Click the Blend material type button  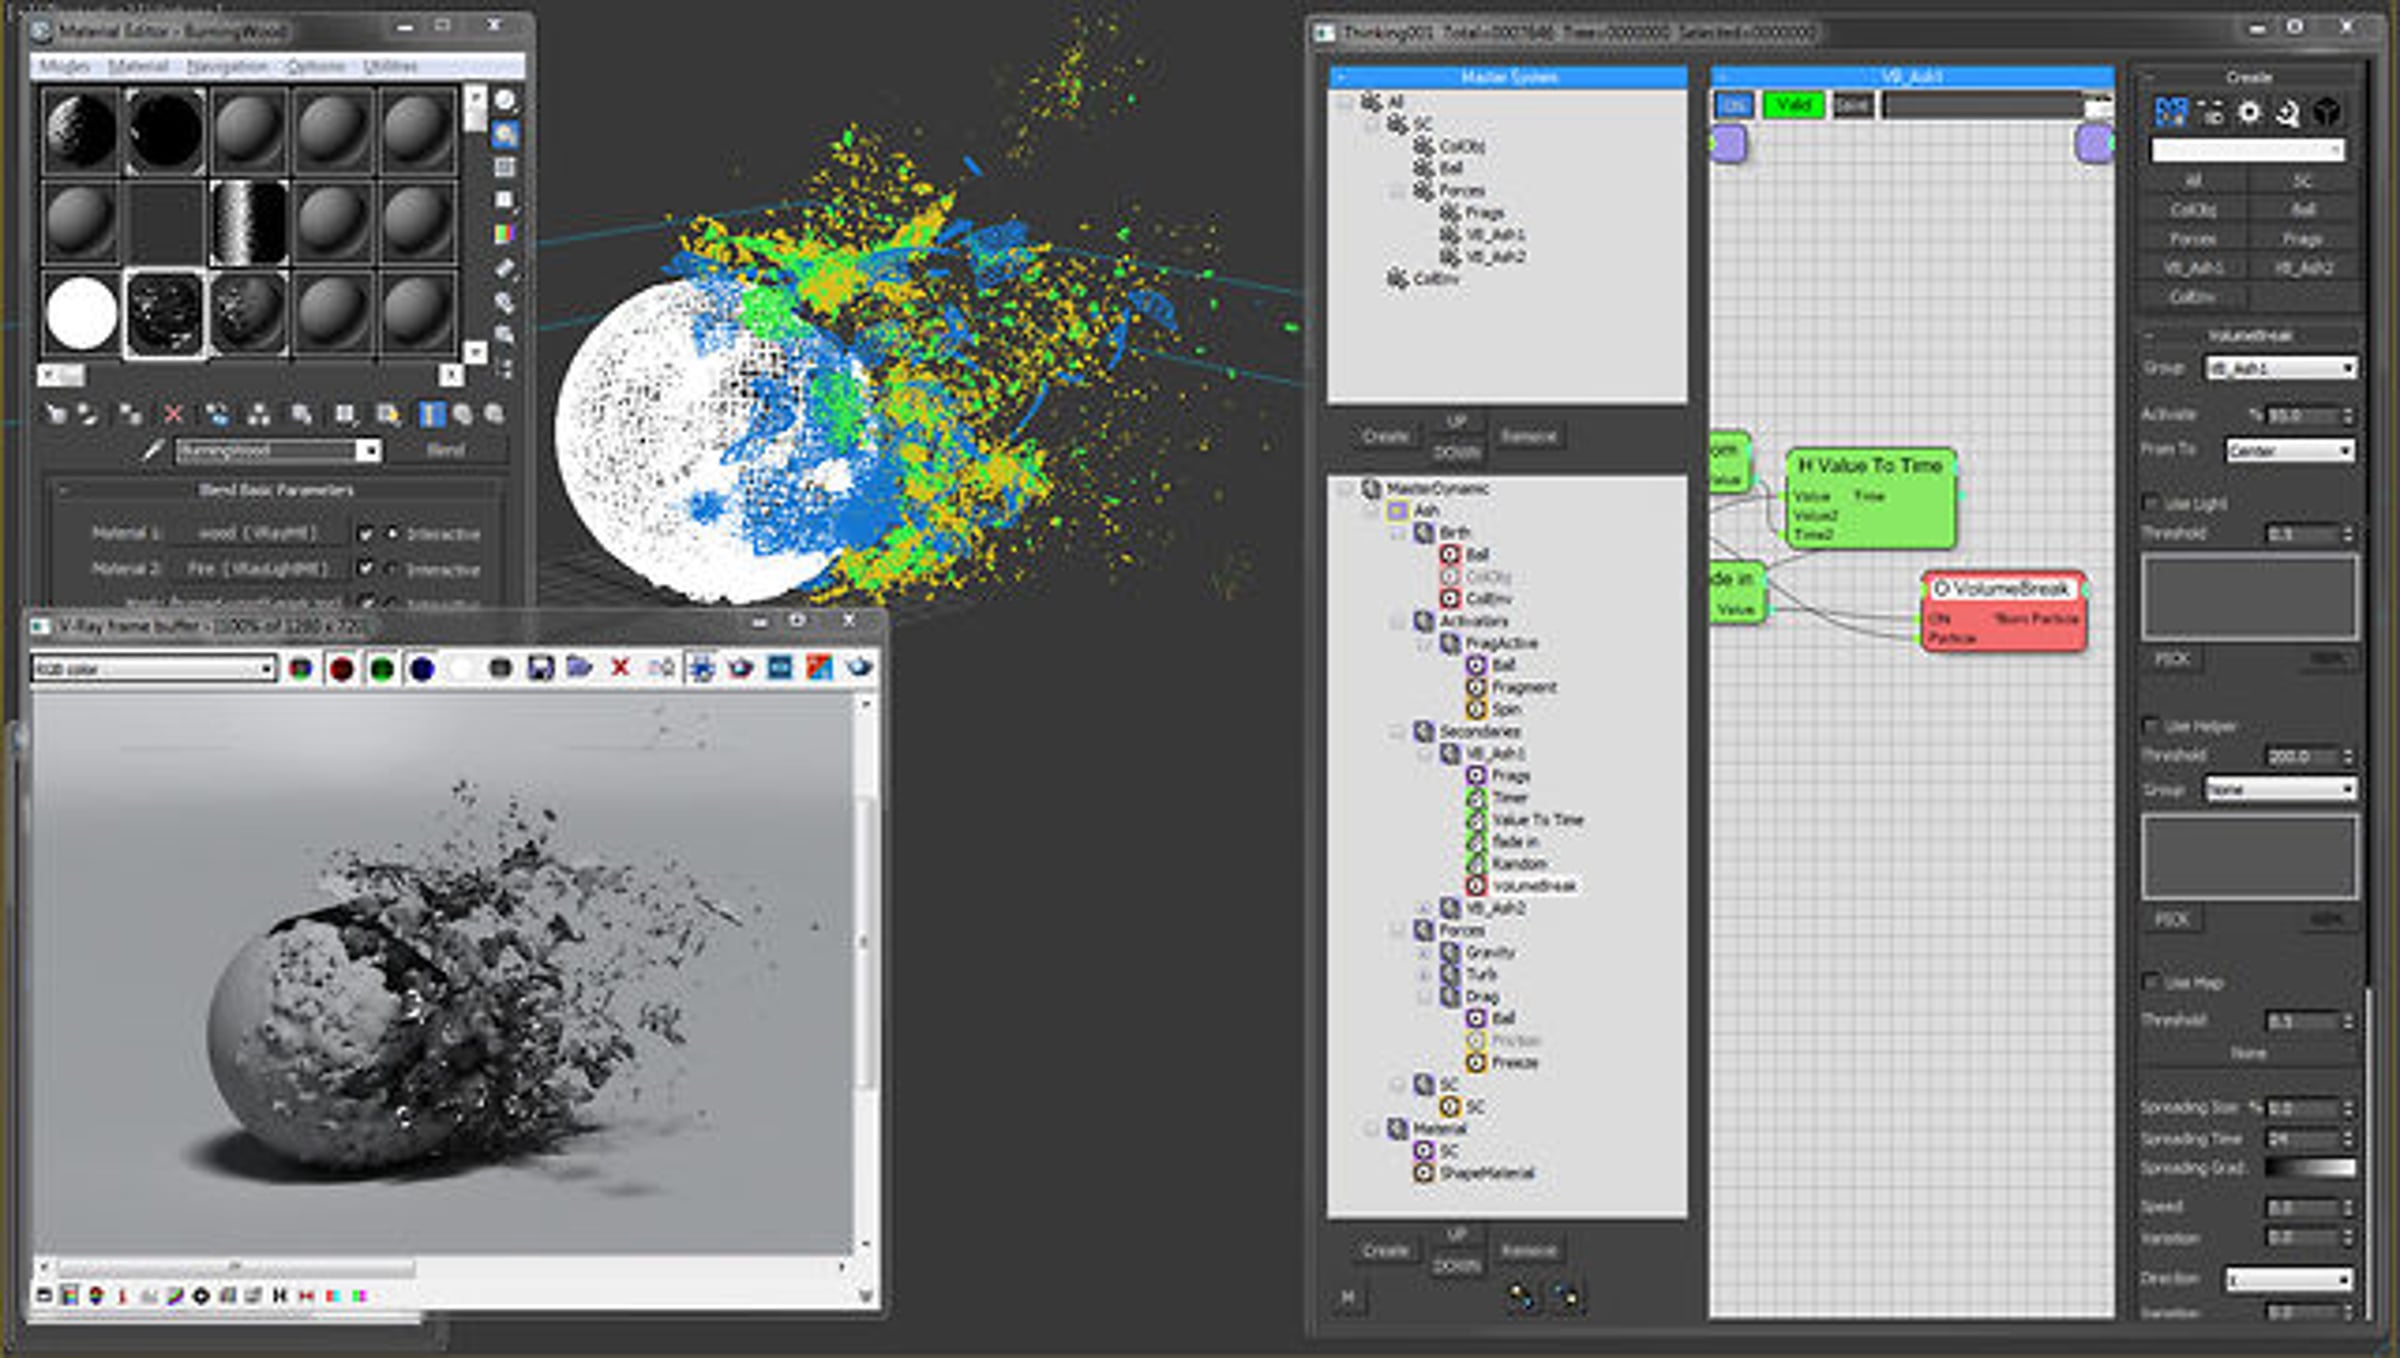point(446,450)
